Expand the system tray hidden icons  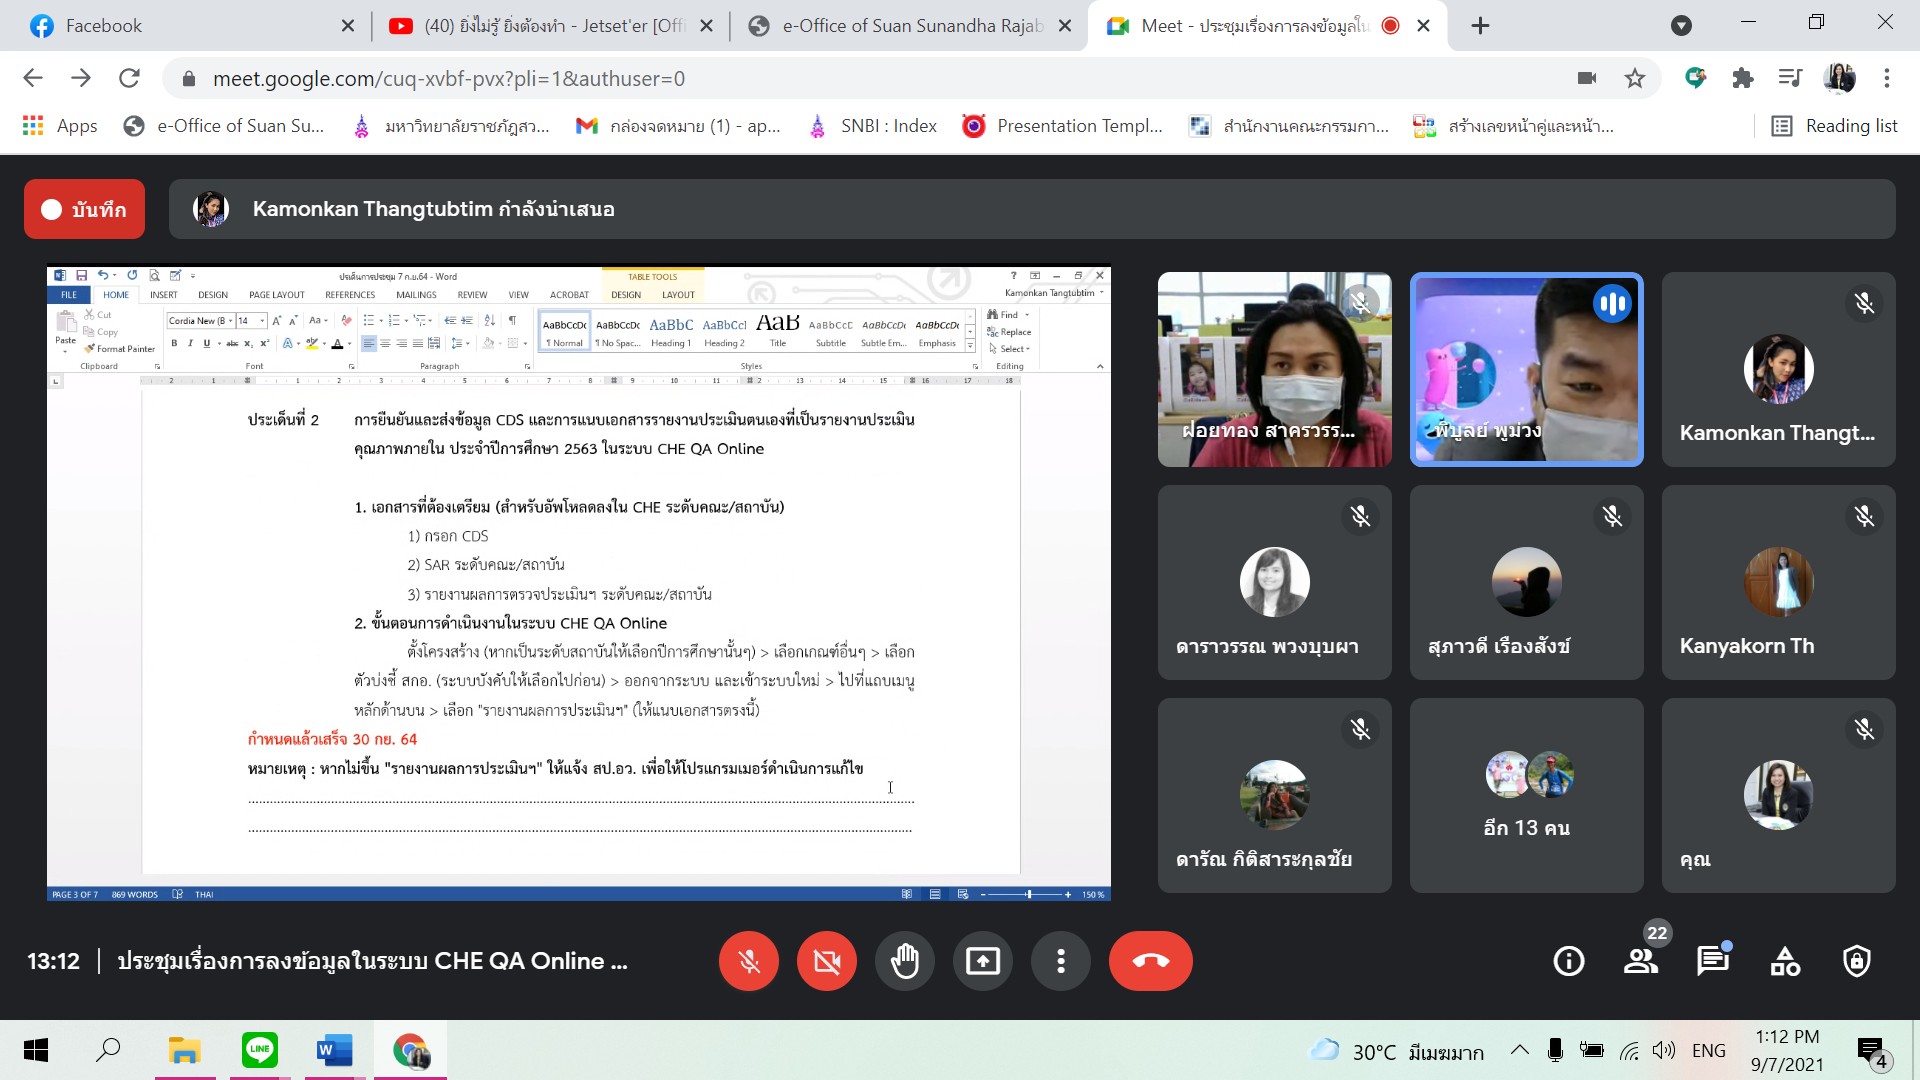tap(1519, 1050)
